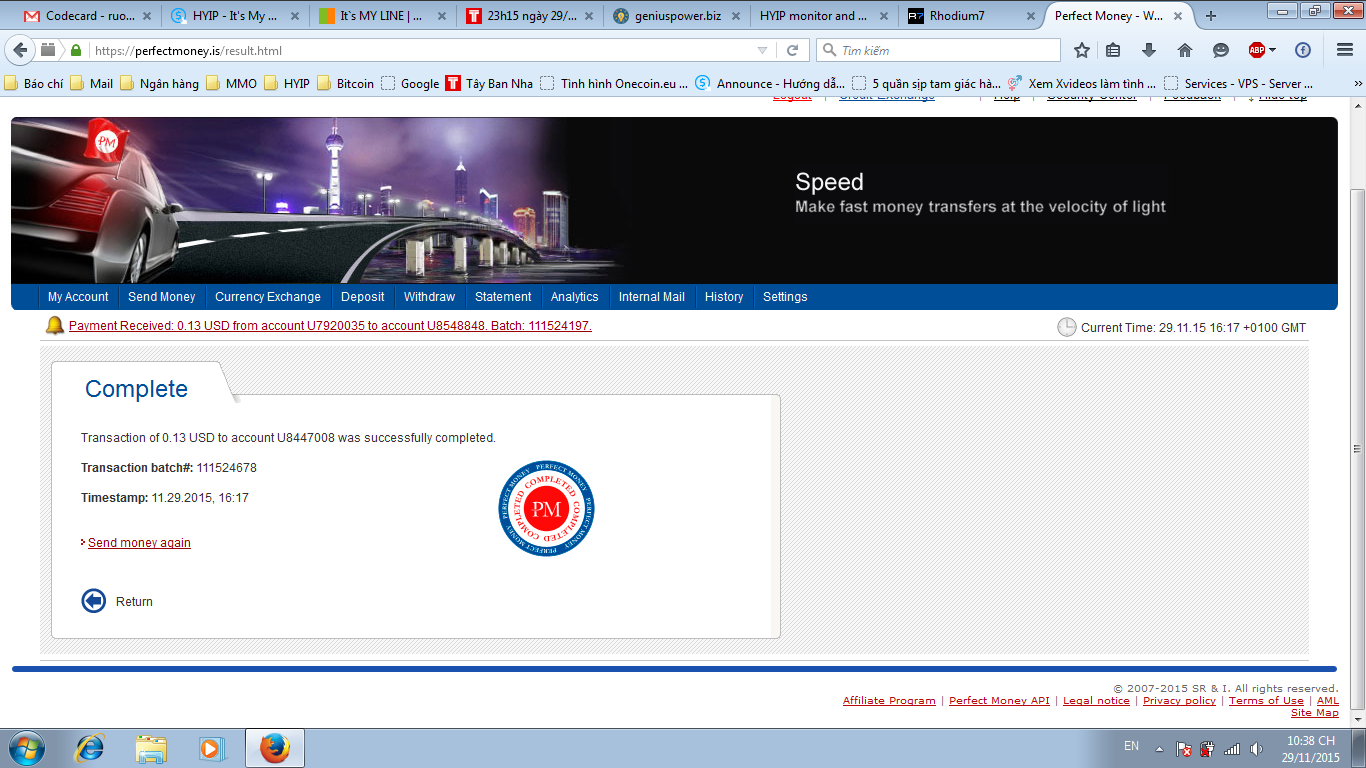Image resolution: width=1366 pixels, height=768 pixels.
Task: Open the Statement menu item
Action: click(503, 297)
